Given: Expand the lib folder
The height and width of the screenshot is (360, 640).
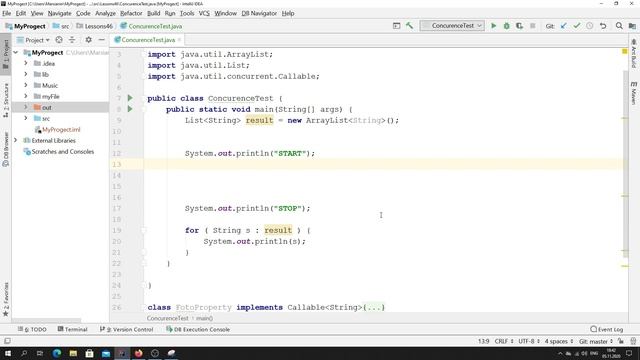Looking at the screenshot, I should tap(26, 74).
